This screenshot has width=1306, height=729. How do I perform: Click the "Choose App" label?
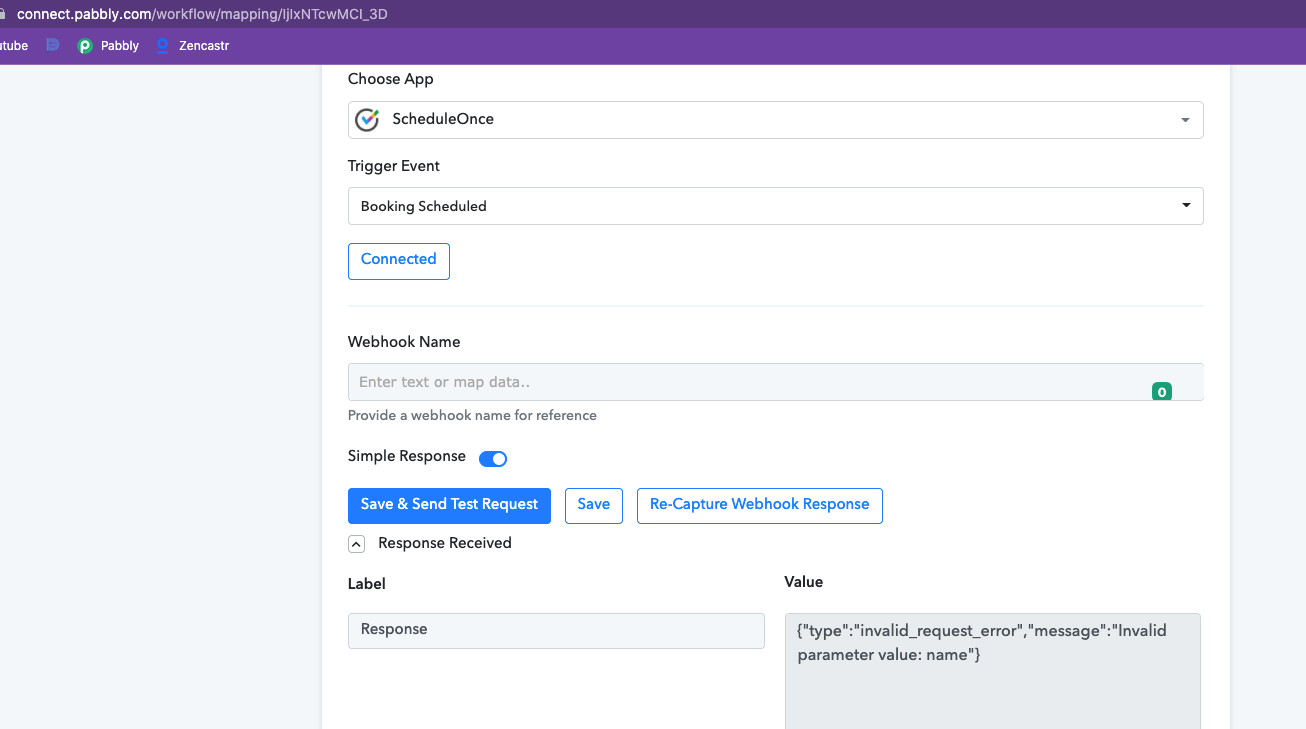point(391,79)
